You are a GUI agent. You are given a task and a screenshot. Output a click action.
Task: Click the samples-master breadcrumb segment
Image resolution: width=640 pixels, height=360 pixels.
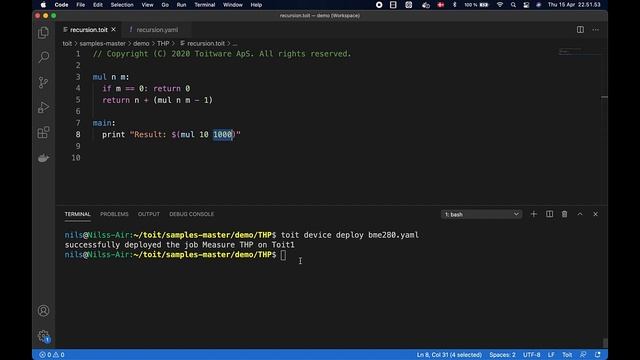tap(102, 43)
